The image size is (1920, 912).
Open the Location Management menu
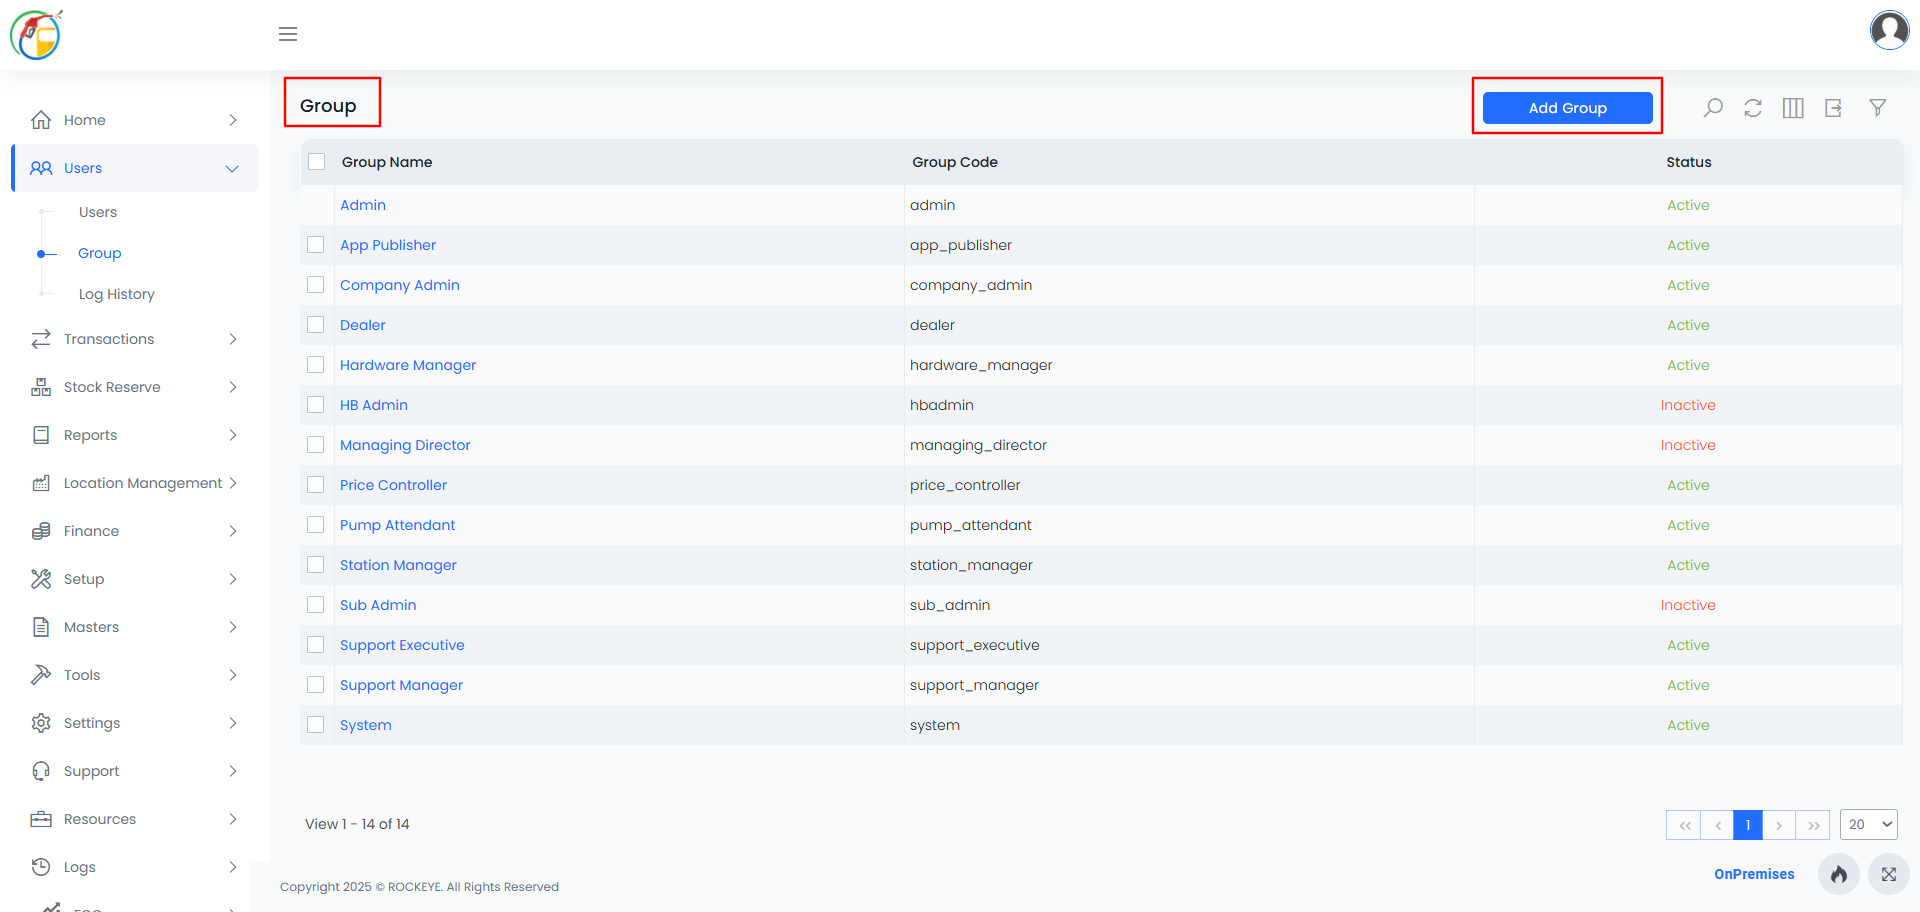click(x=135, y=483)
